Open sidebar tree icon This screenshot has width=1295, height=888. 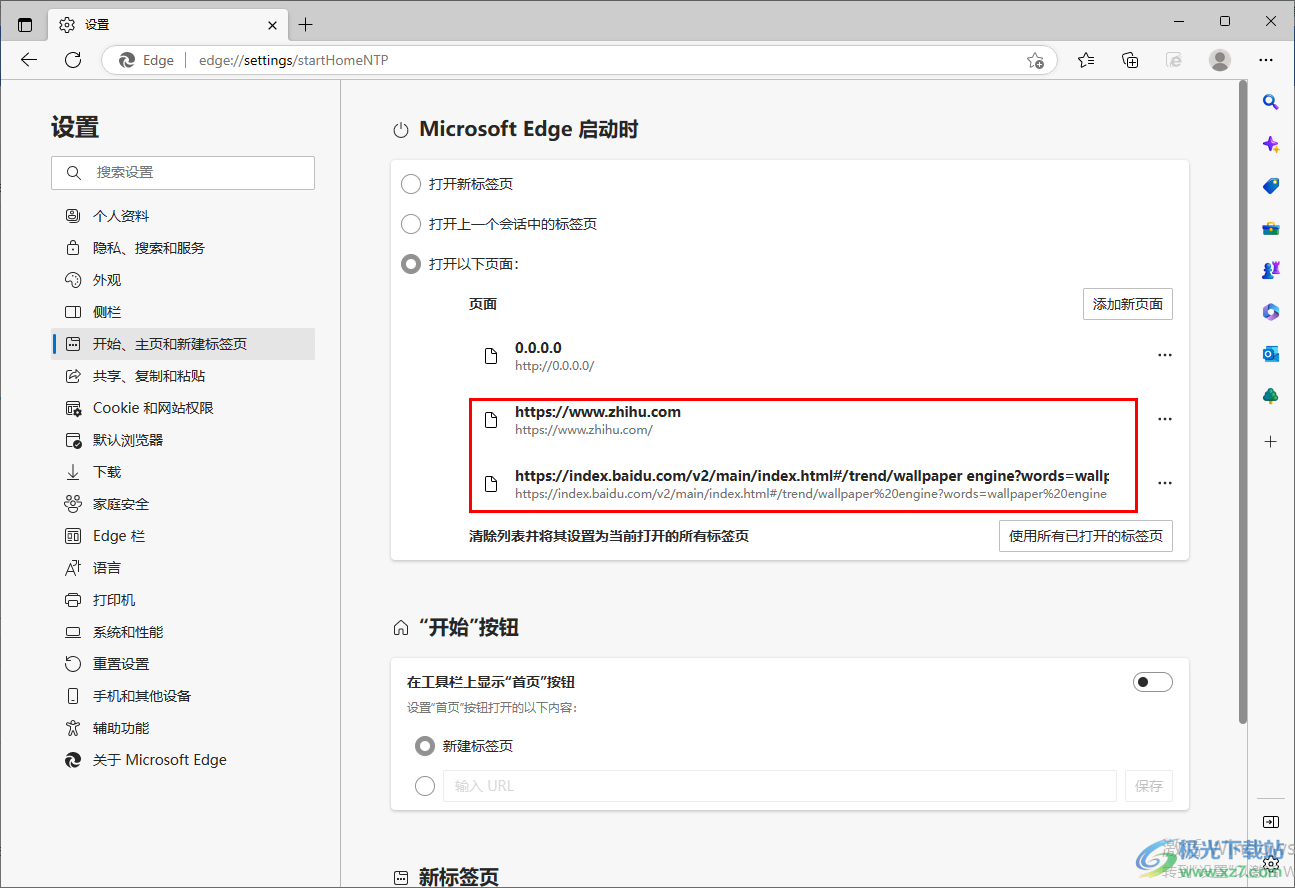tap(1271, 396)
